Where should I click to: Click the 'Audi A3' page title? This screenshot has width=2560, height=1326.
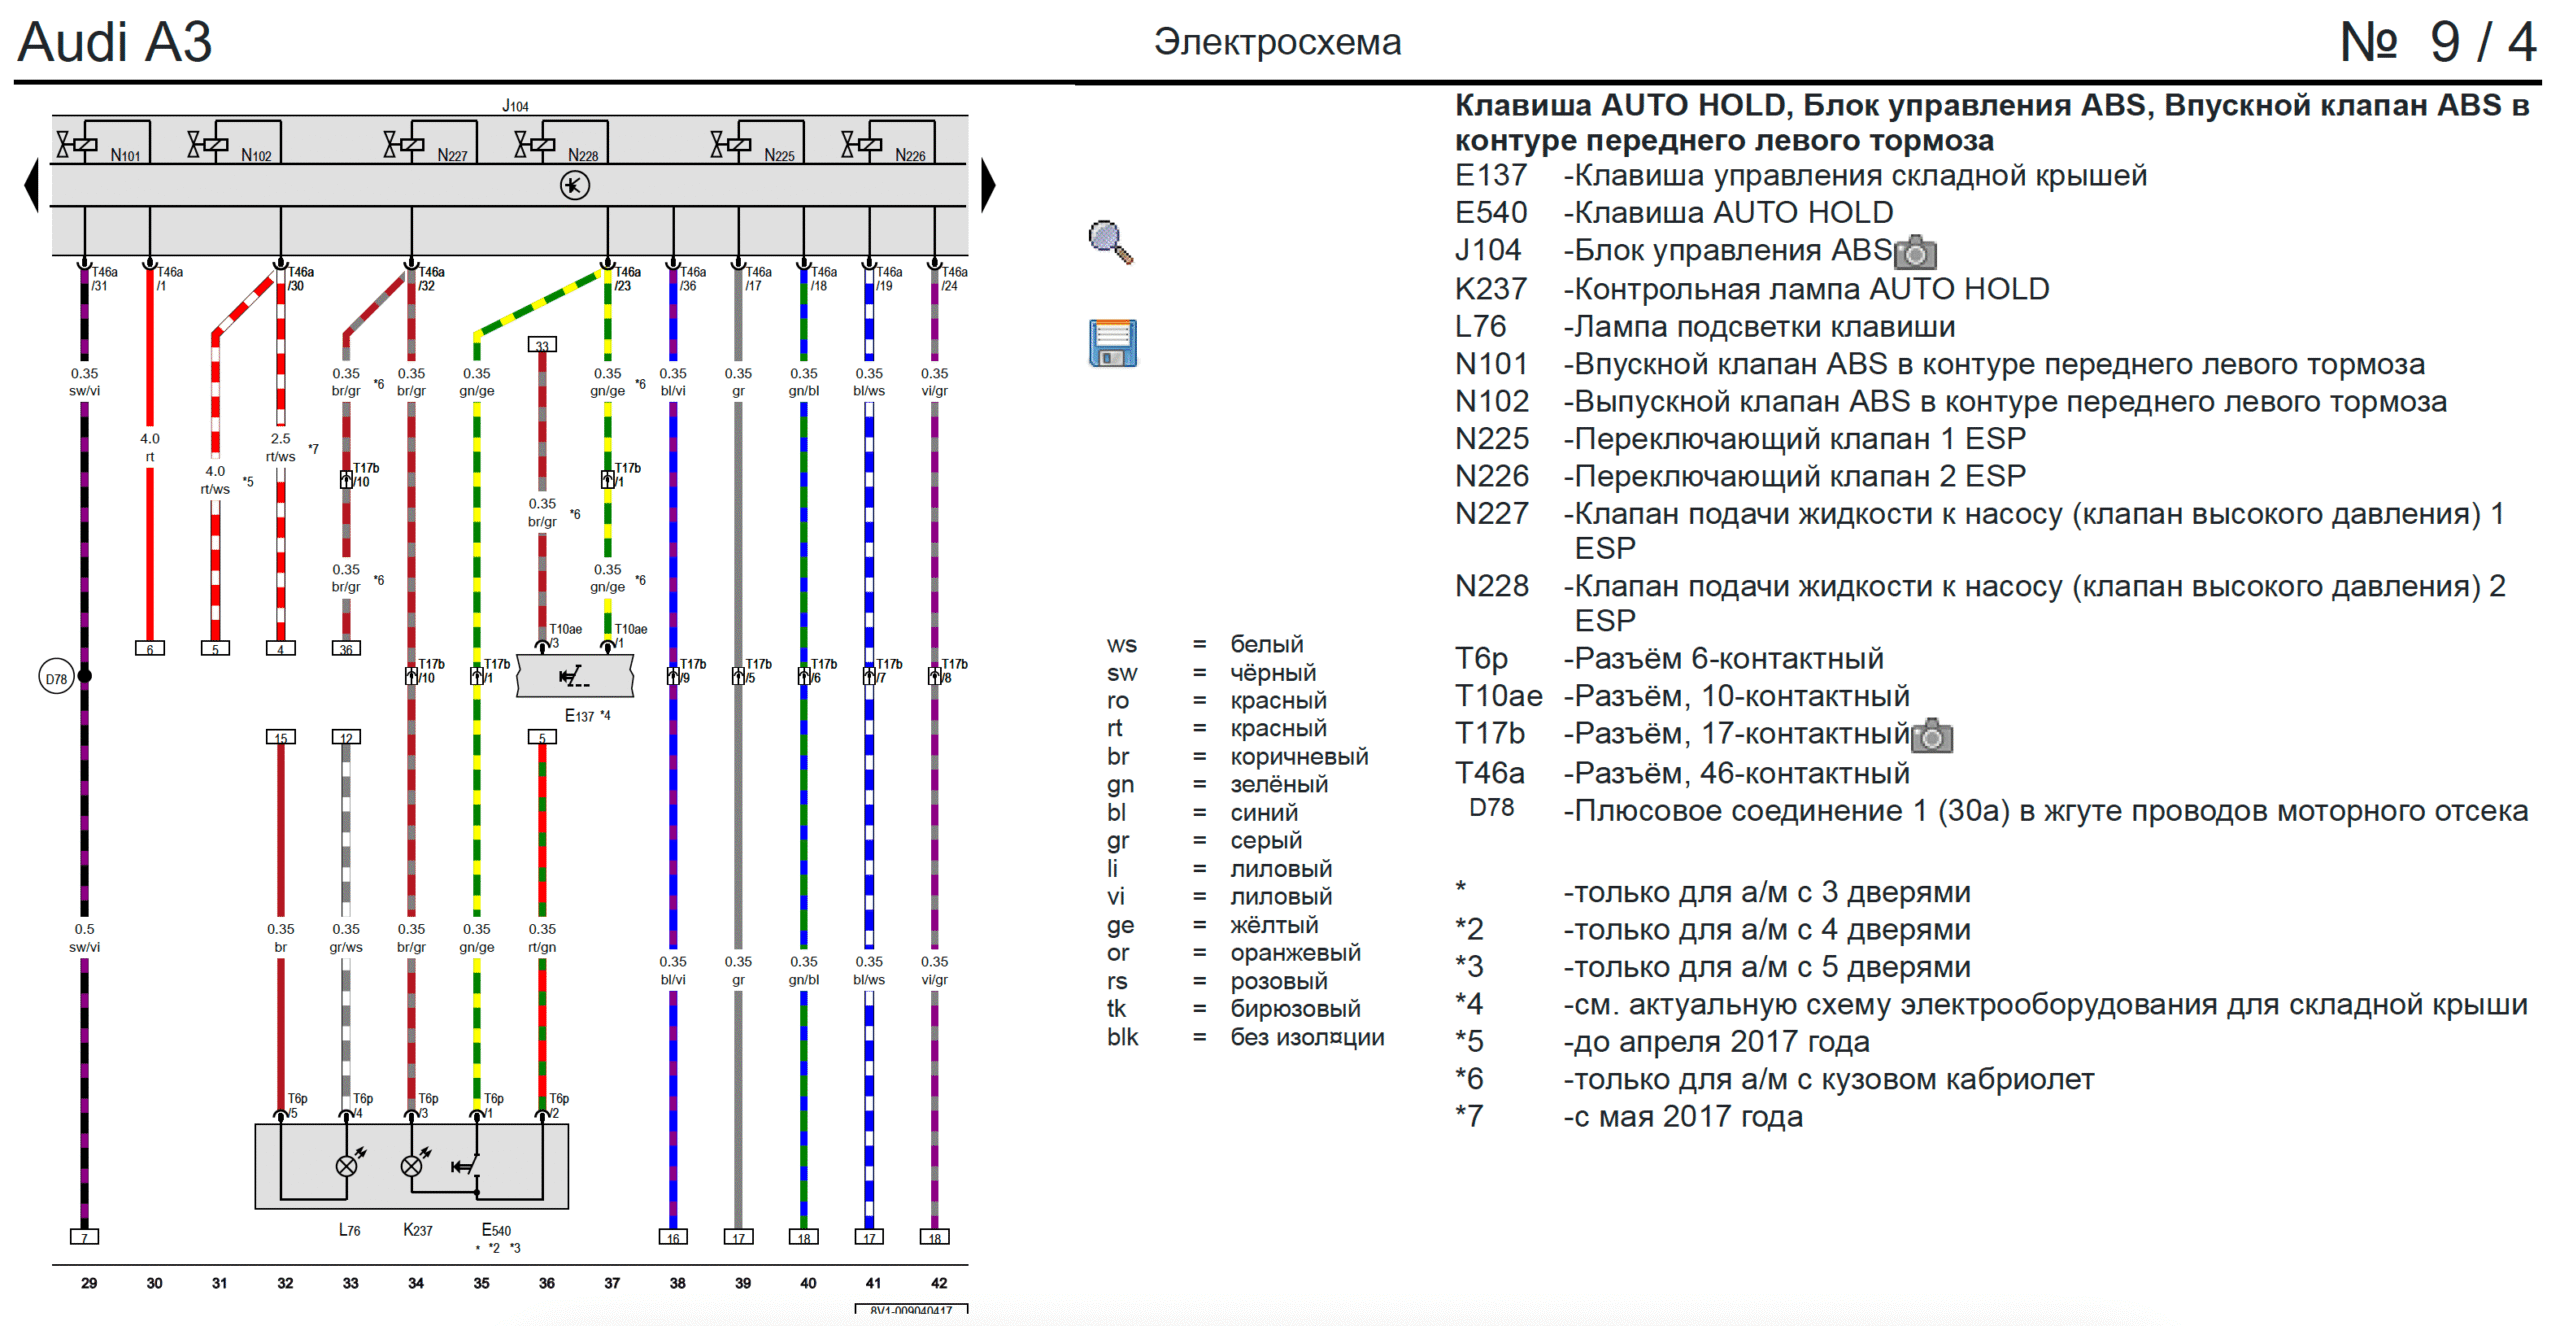[115, 42]
